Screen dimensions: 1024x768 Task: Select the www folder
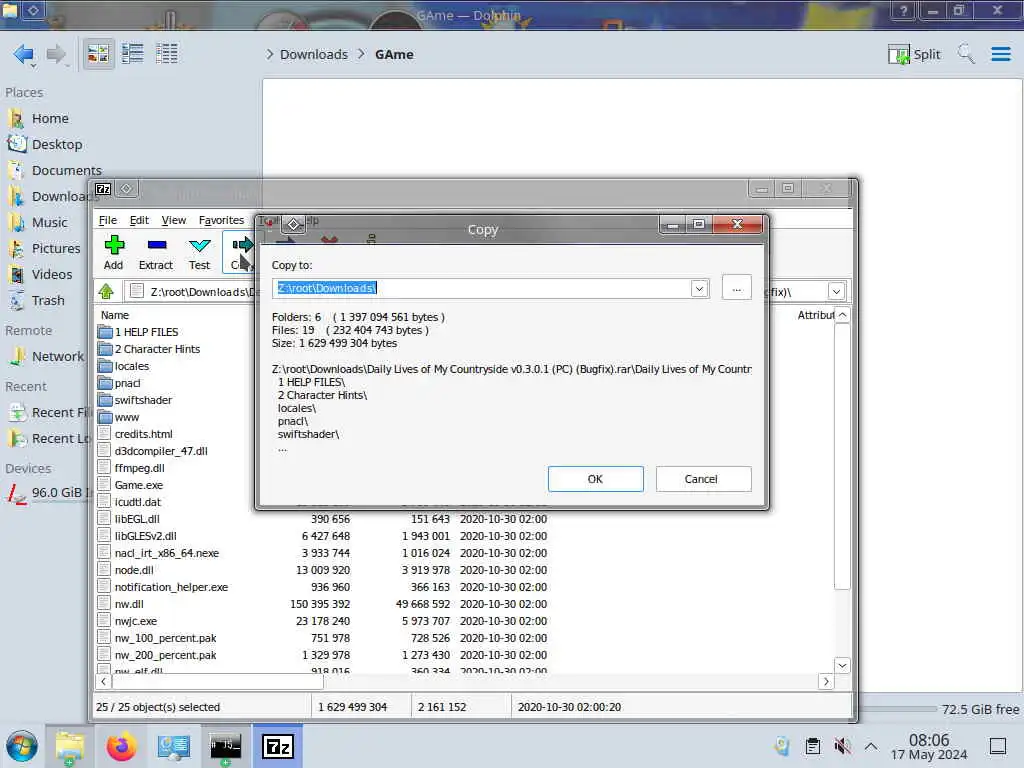pos(127,417)
